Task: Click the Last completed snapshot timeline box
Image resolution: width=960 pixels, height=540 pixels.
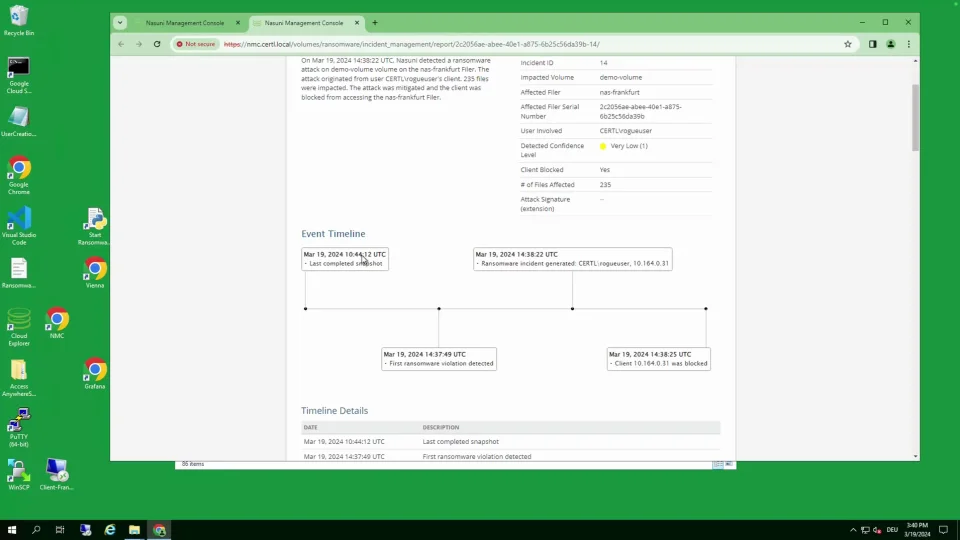Action: coord(345,259)
